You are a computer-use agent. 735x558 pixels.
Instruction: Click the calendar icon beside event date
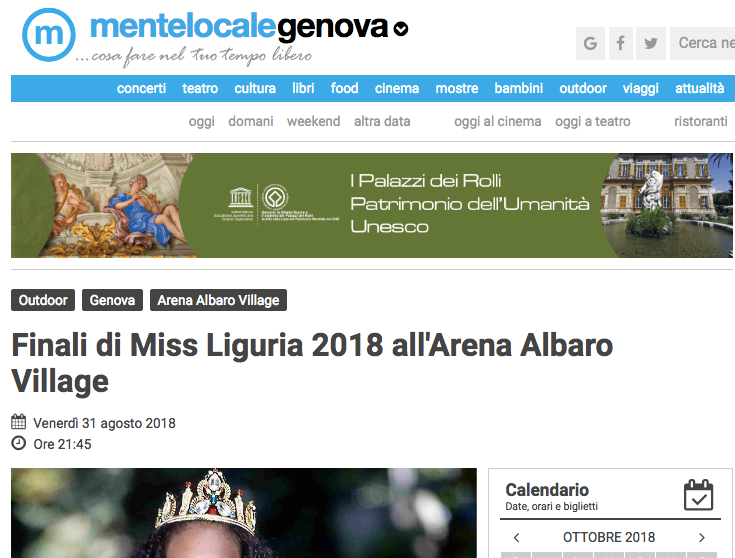[18, 422]
